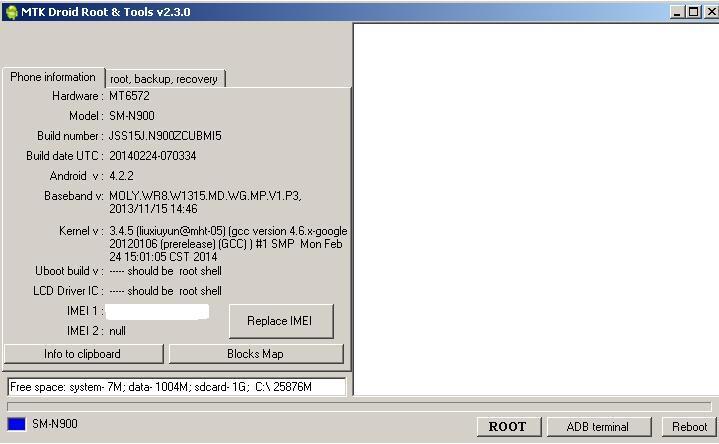This screenshot has width=719, height=444.
Task: Click the Android app icon in title bar
Action: pyautogui.click(x=11, y=12)
